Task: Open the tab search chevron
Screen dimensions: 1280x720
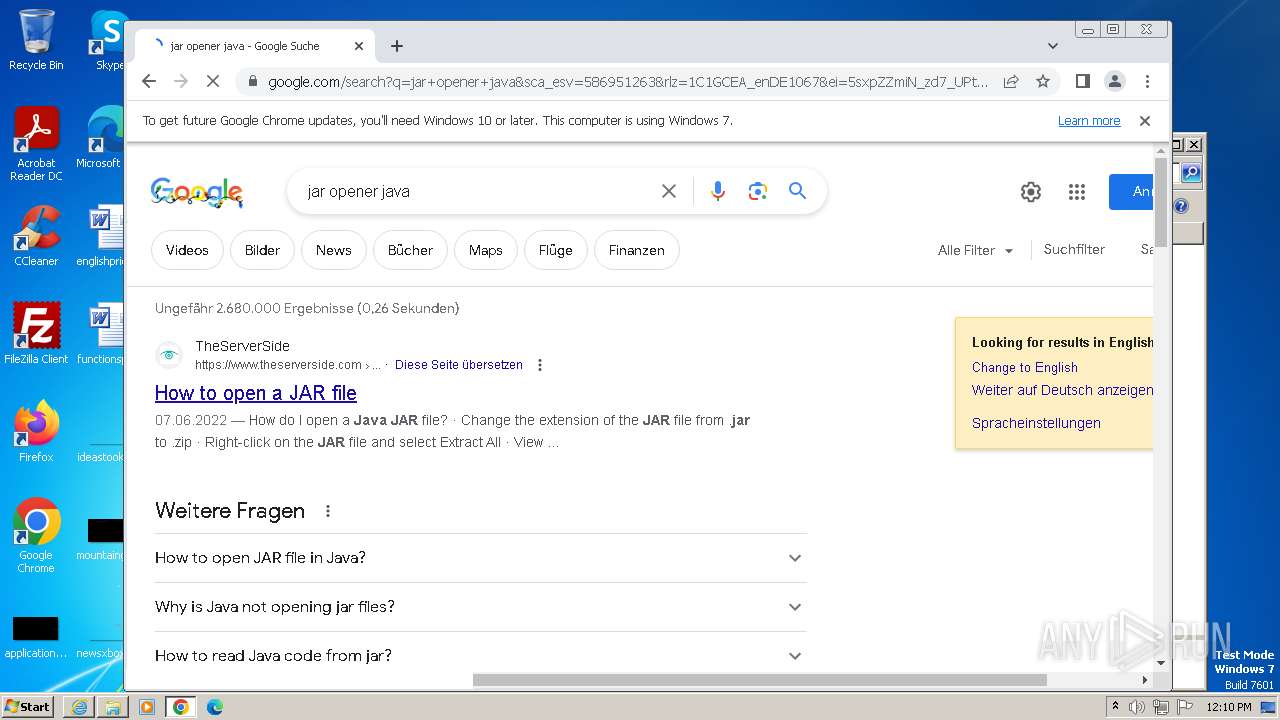Action: point(1052,46)
